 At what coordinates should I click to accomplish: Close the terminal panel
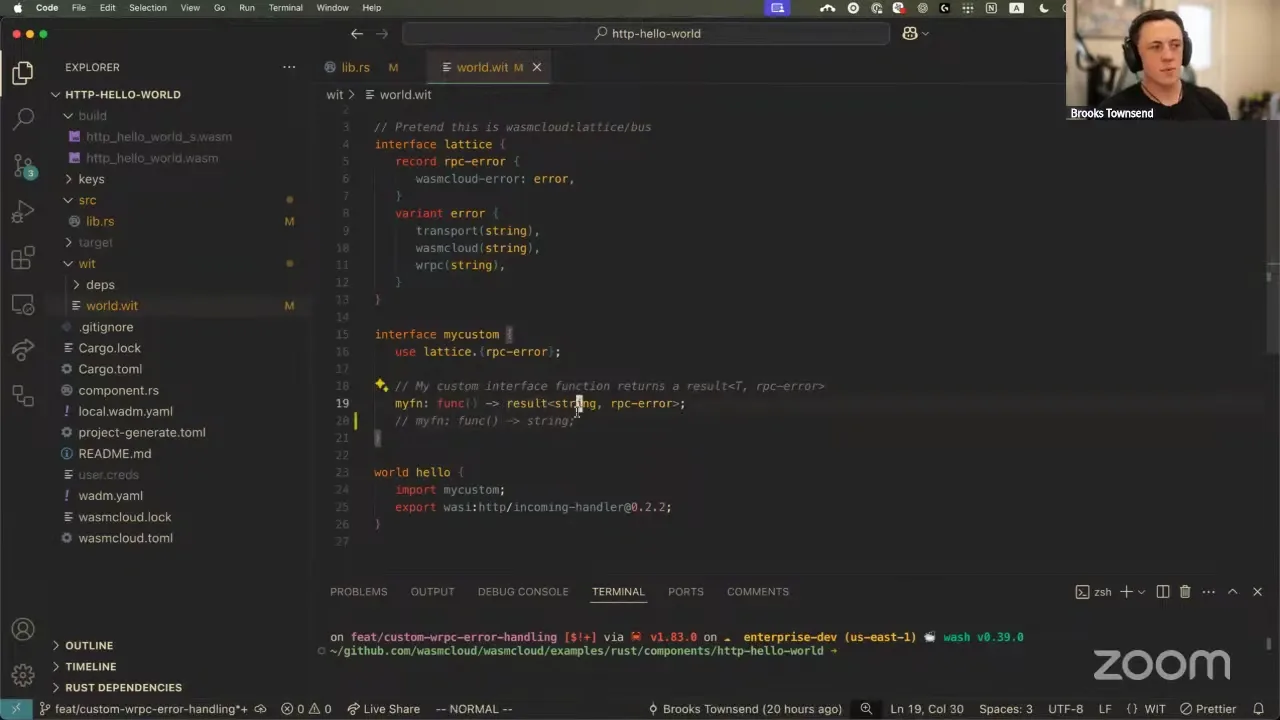pyautogui.click(x=1257, y=592)
